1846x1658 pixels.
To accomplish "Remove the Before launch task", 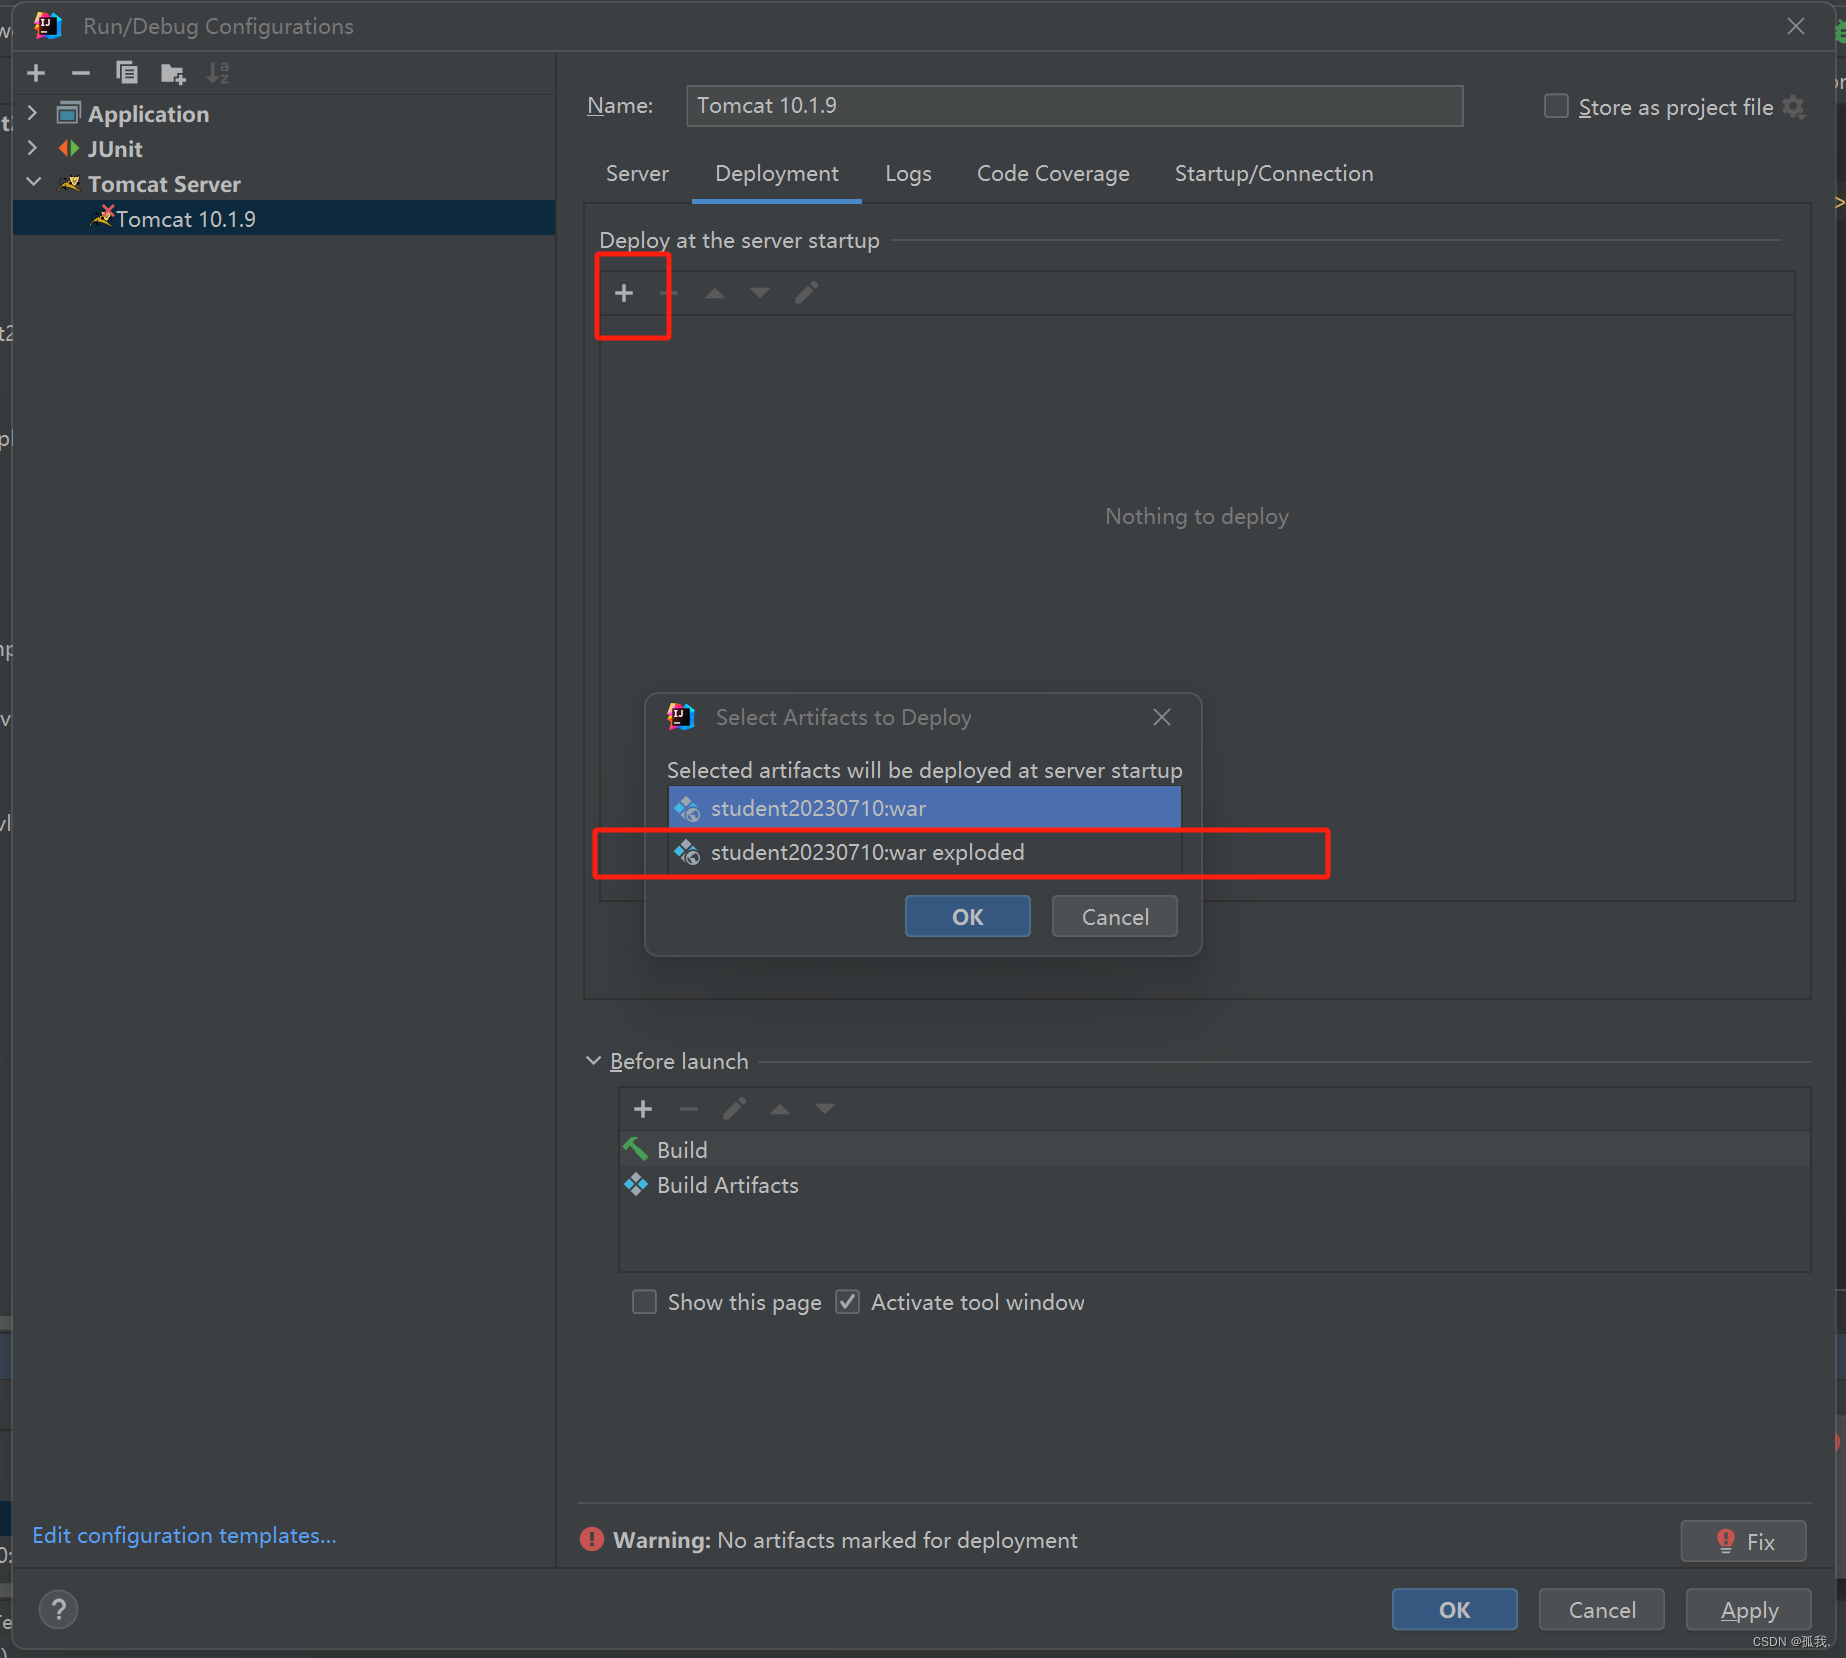I will pyautogui.click(x=688, y=1109).
